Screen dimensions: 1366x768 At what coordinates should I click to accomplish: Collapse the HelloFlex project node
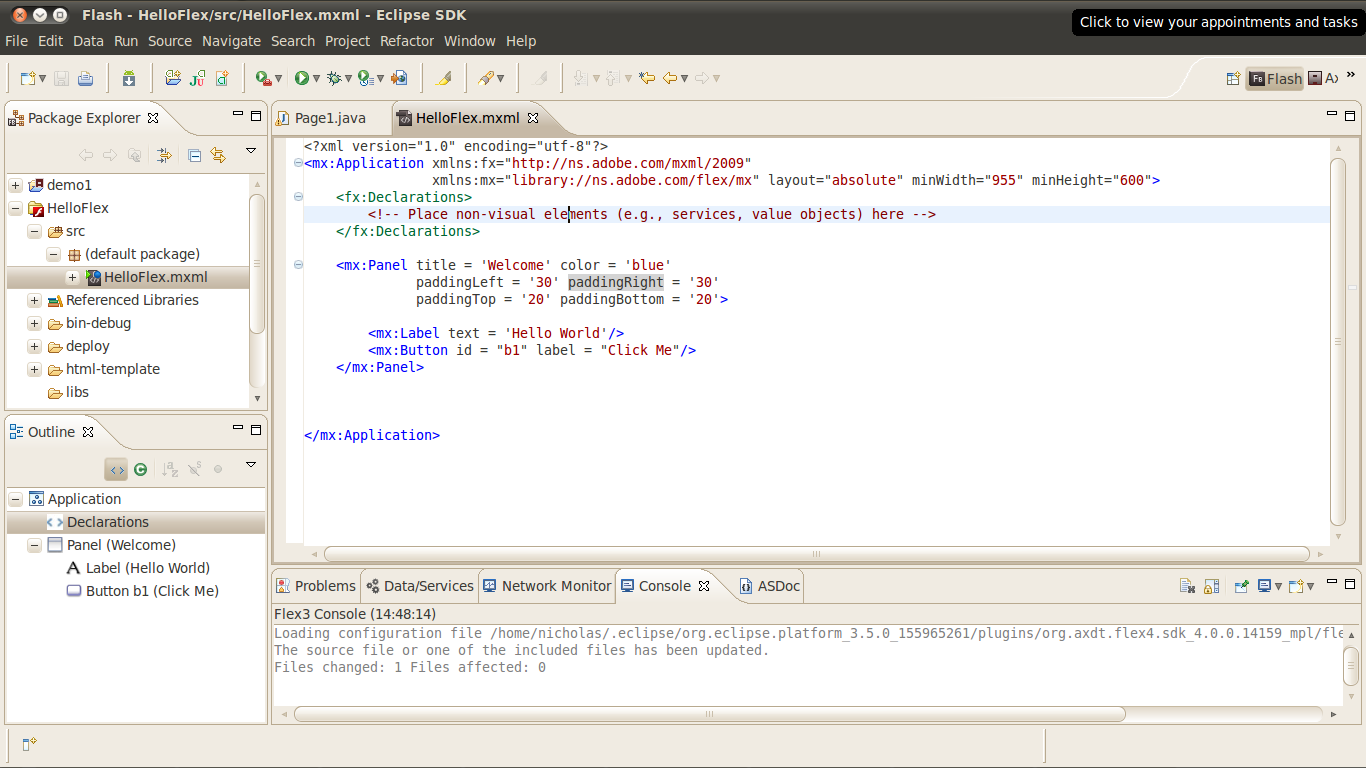(16, 208)
